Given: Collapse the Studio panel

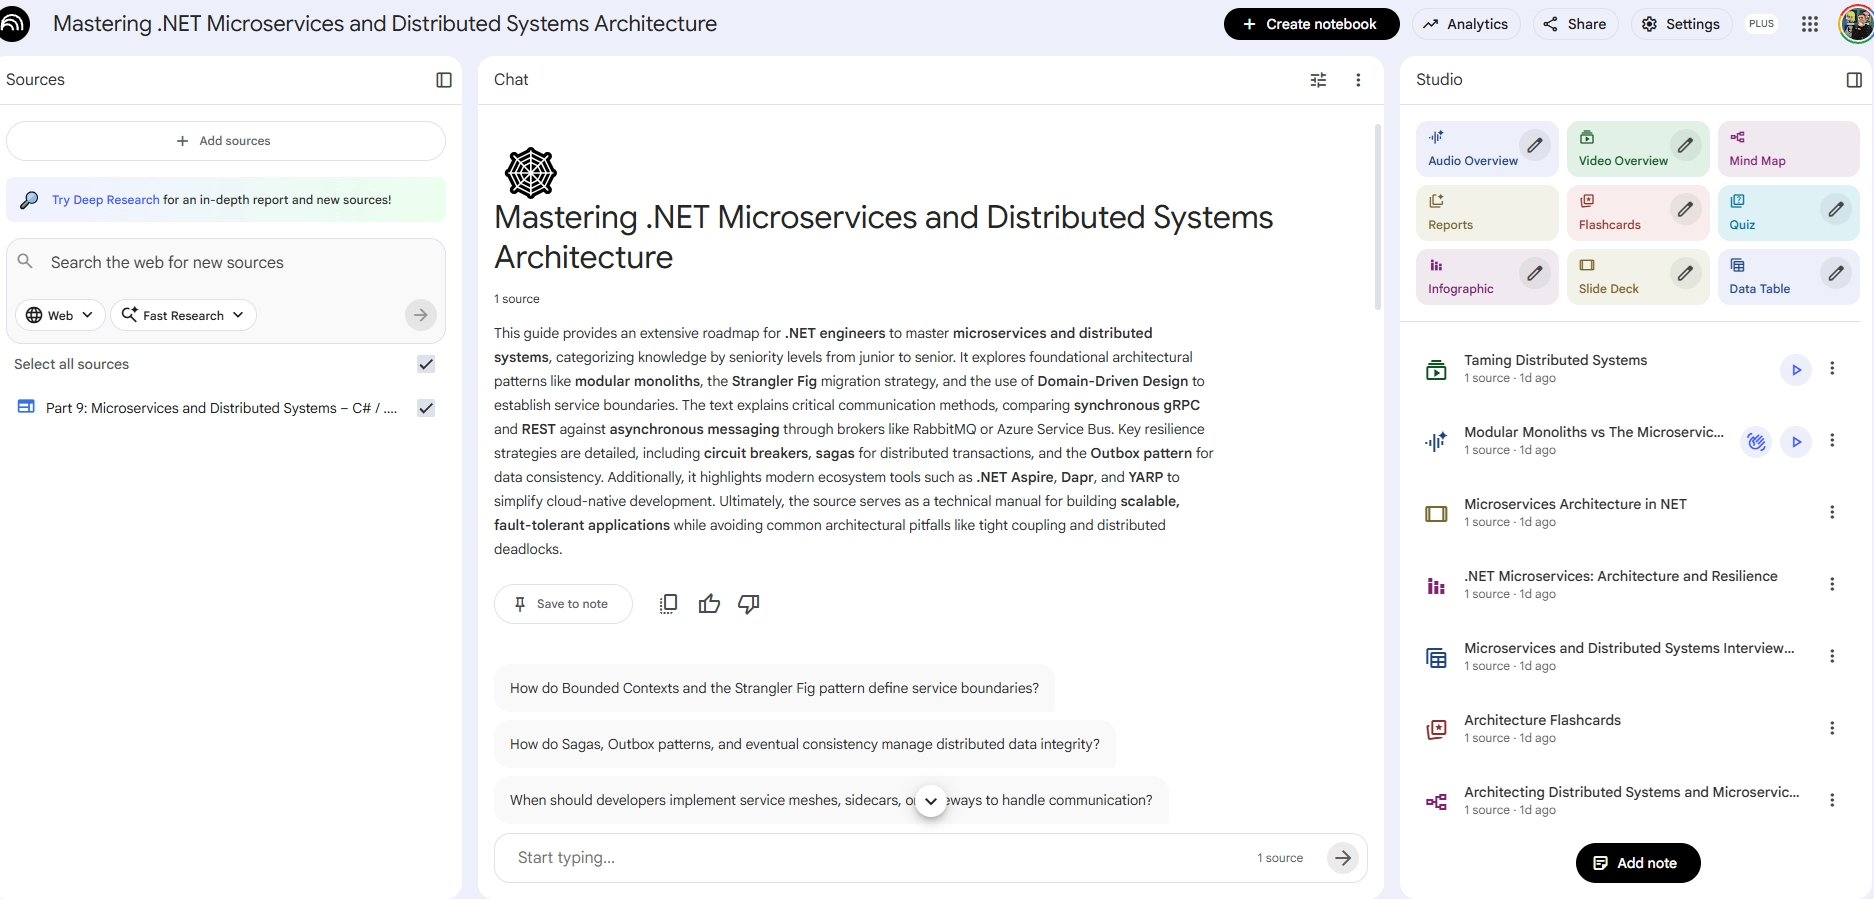Looking at the screenshot, I should coord(1853,80).
